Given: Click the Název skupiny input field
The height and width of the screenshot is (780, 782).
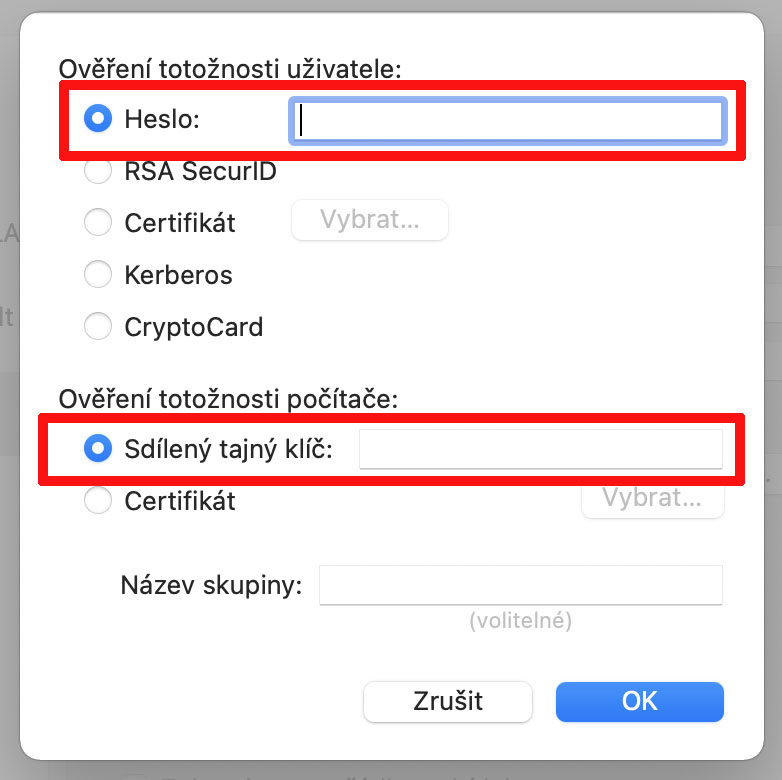Looking at the screenshot, I should click(520, 585).
